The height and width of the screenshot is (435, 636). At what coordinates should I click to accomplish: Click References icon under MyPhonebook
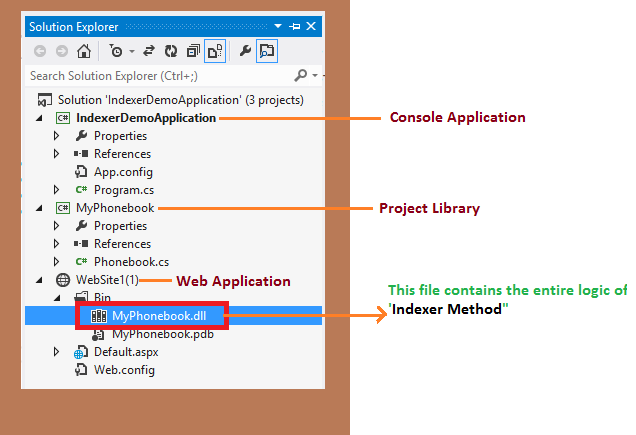(81, 244)
